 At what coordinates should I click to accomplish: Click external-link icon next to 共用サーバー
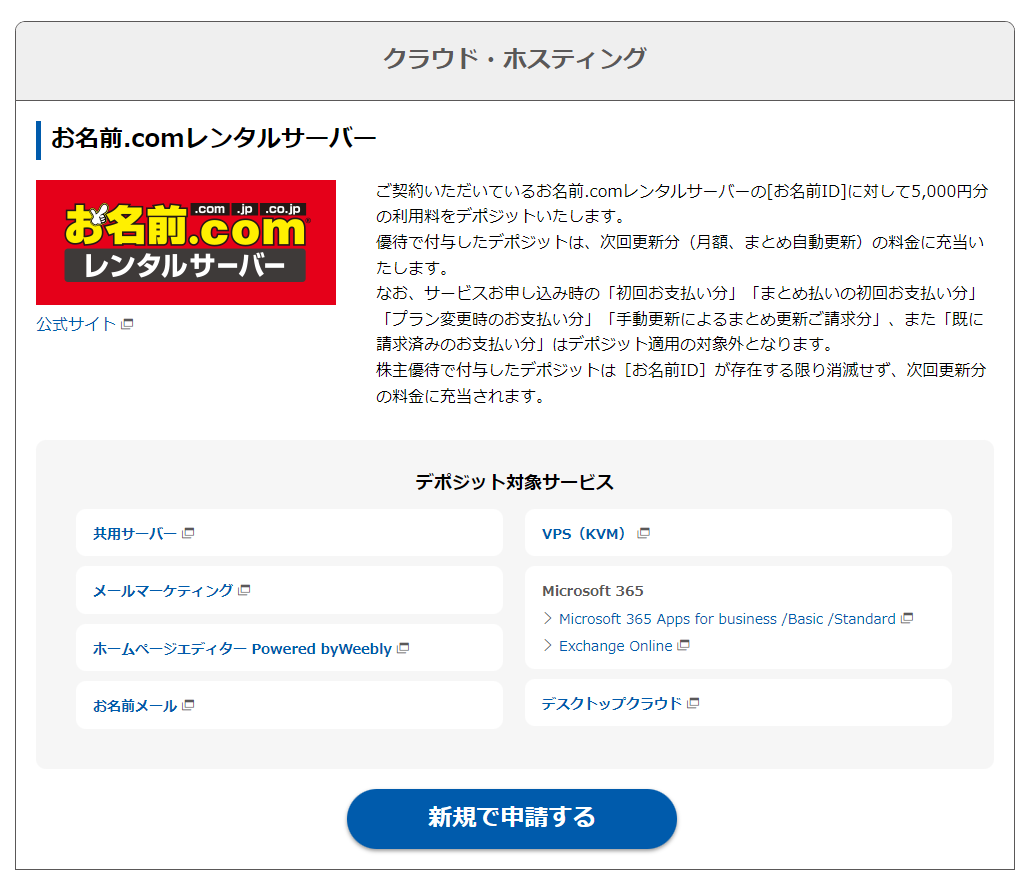click(x=188, y=533)
